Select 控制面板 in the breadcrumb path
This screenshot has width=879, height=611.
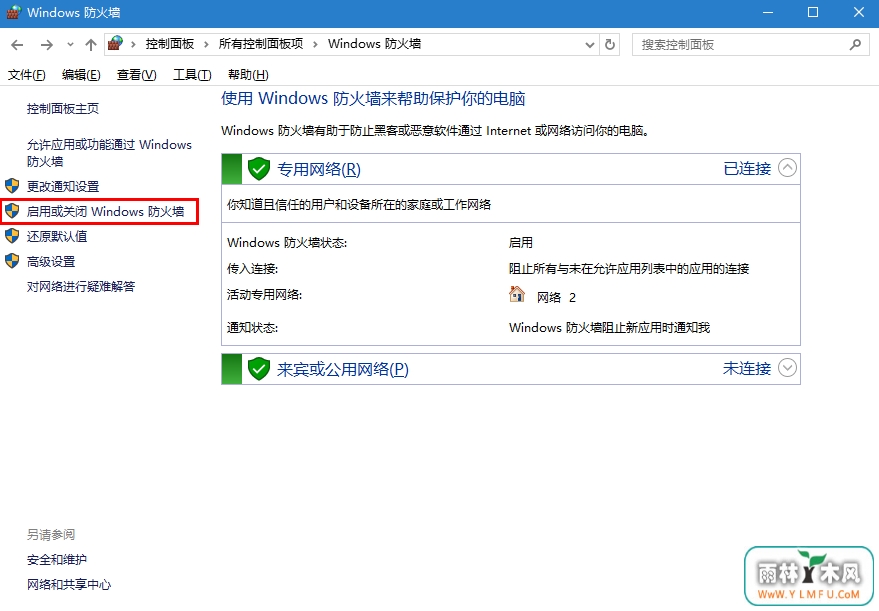[x=170, y=44]
